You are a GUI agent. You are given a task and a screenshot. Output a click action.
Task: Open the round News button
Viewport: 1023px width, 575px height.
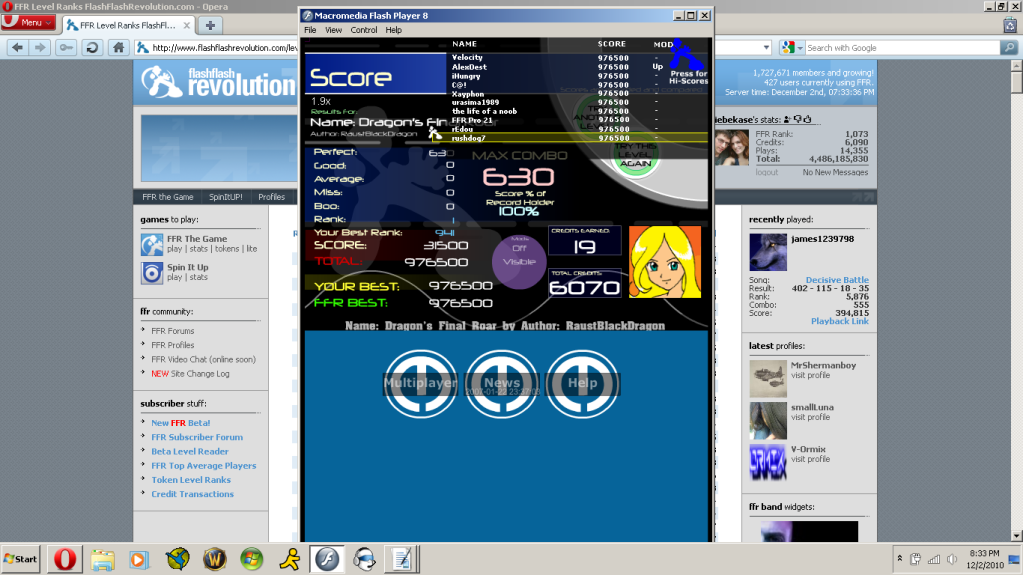click(502, 383)
